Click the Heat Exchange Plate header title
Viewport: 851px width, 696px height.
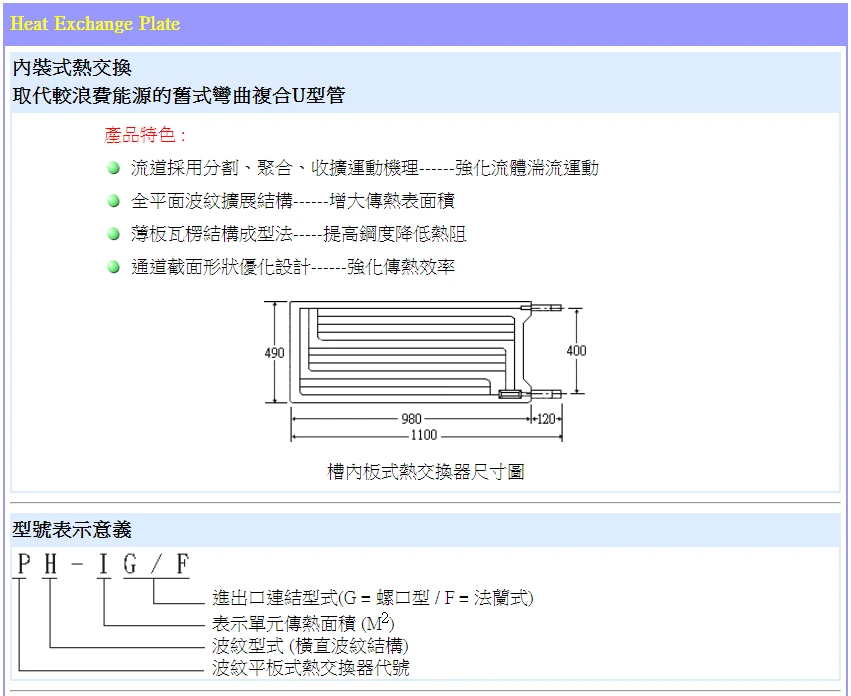[95, 23]
